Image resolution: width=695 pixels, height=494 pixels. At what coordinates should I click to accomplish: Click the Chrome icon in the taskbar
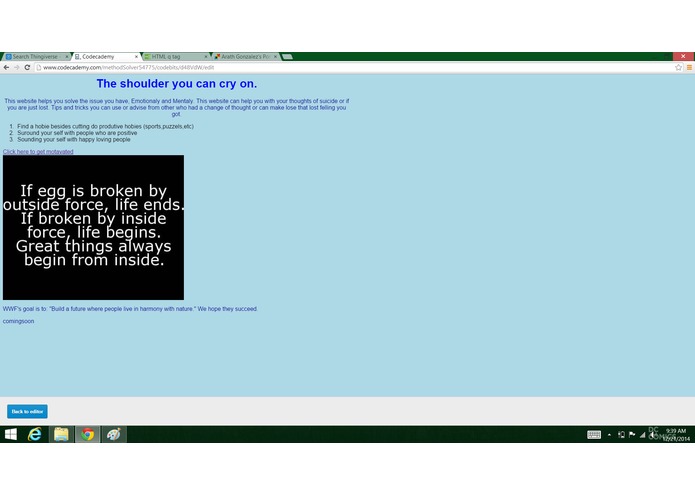(x=87, y=434)
